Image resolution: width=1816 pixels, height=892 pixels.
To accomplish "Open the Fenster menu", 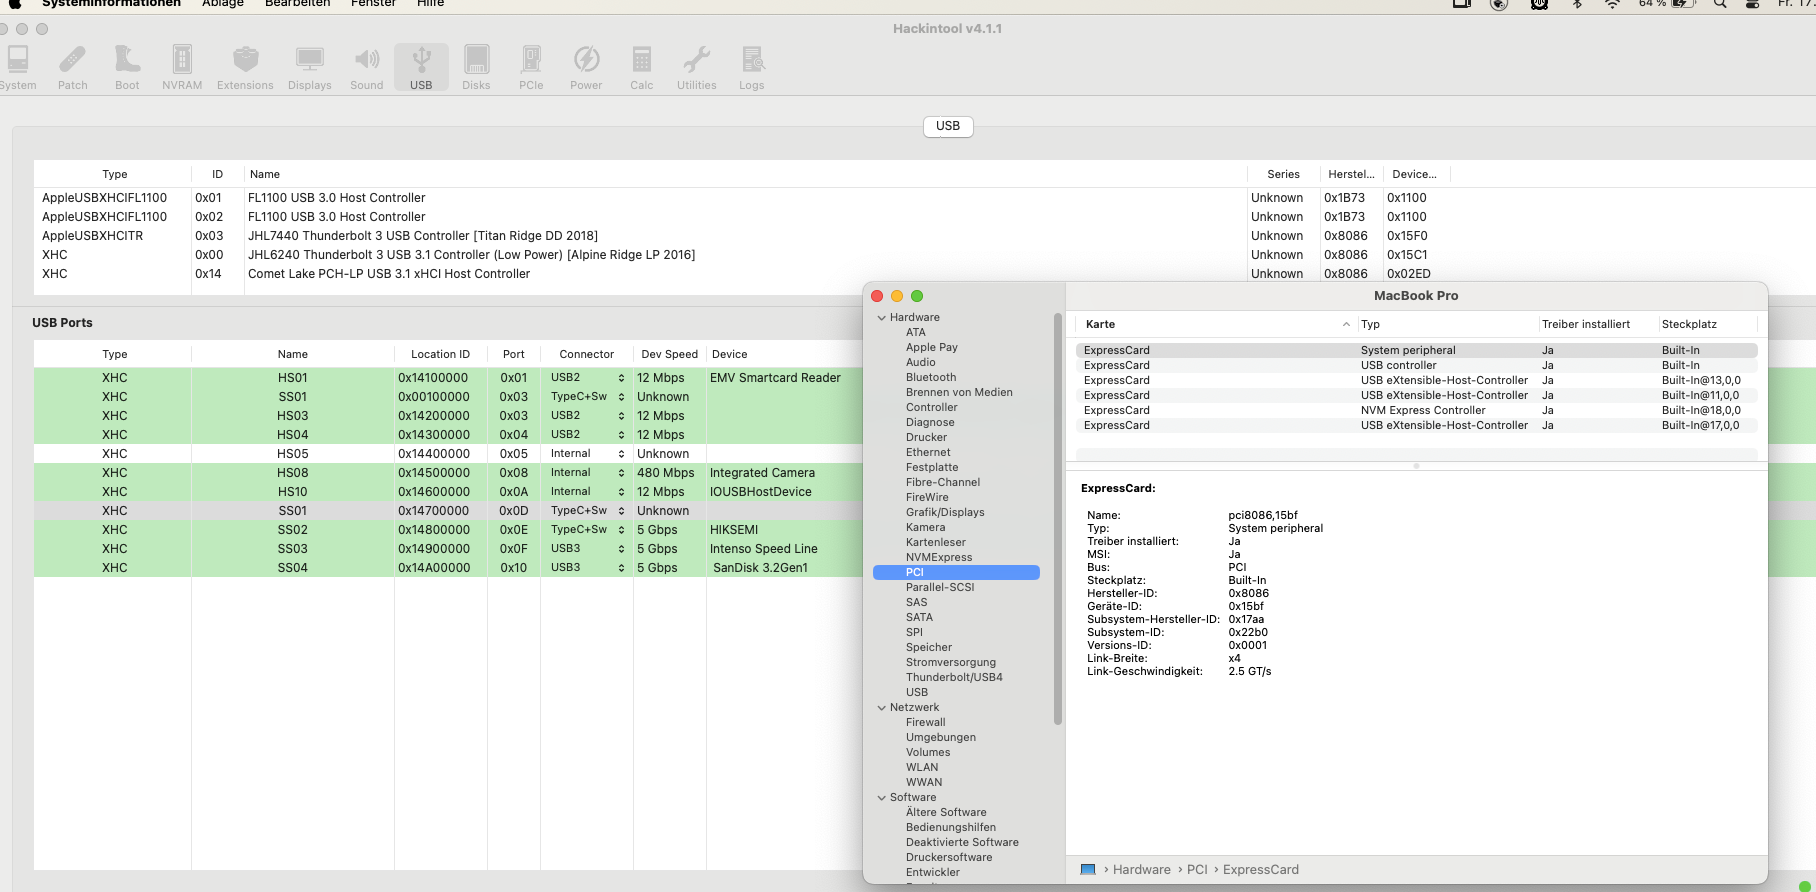I will [x=373, y=4].
